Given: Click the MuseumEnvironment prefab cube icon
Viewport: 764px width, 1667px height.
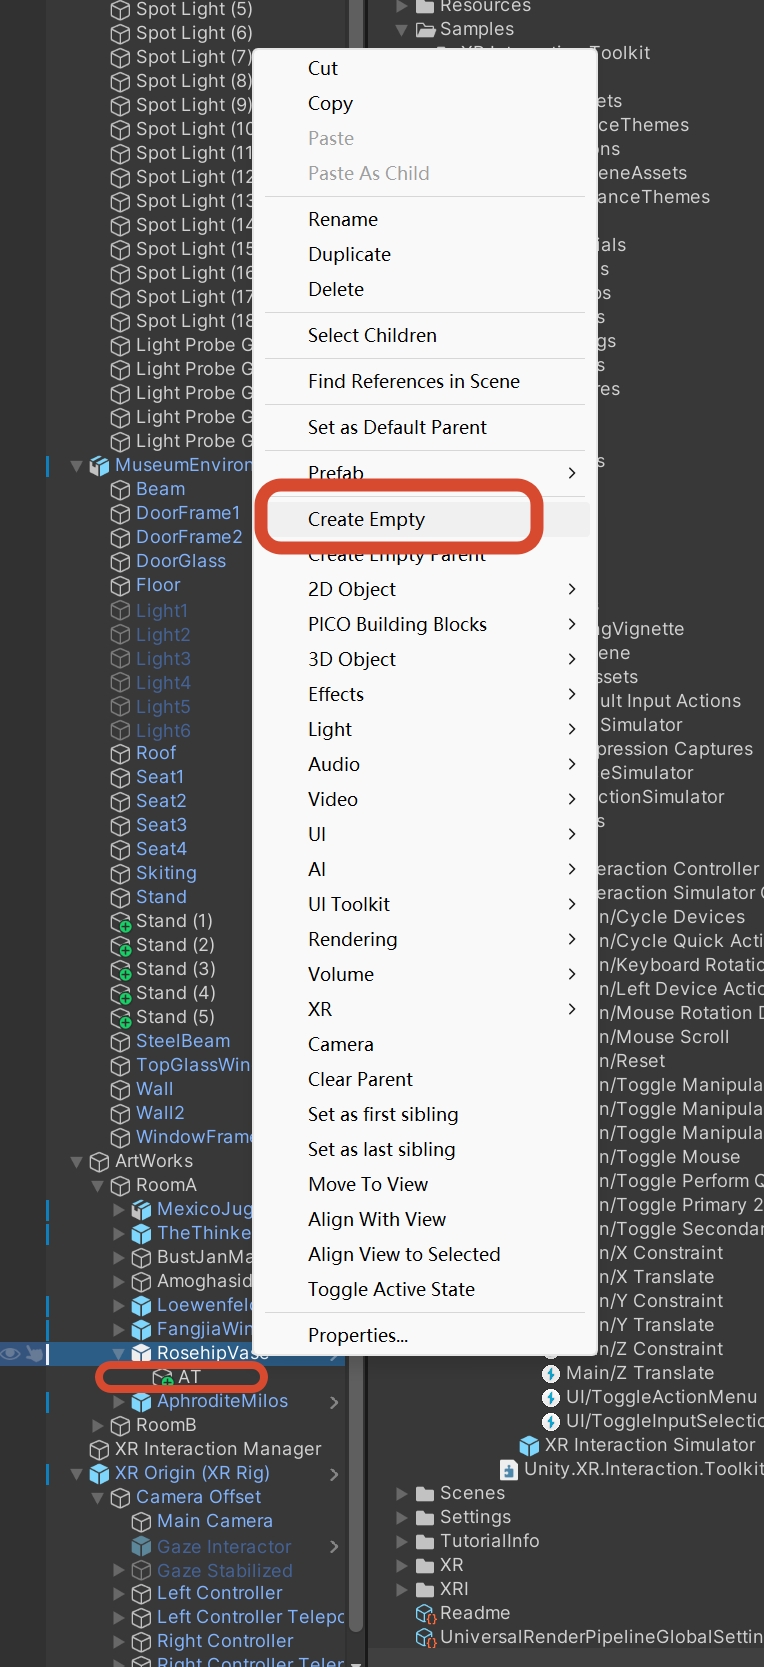Looking at the screenshot, I should pyautogui.click(x=99, y=465).
